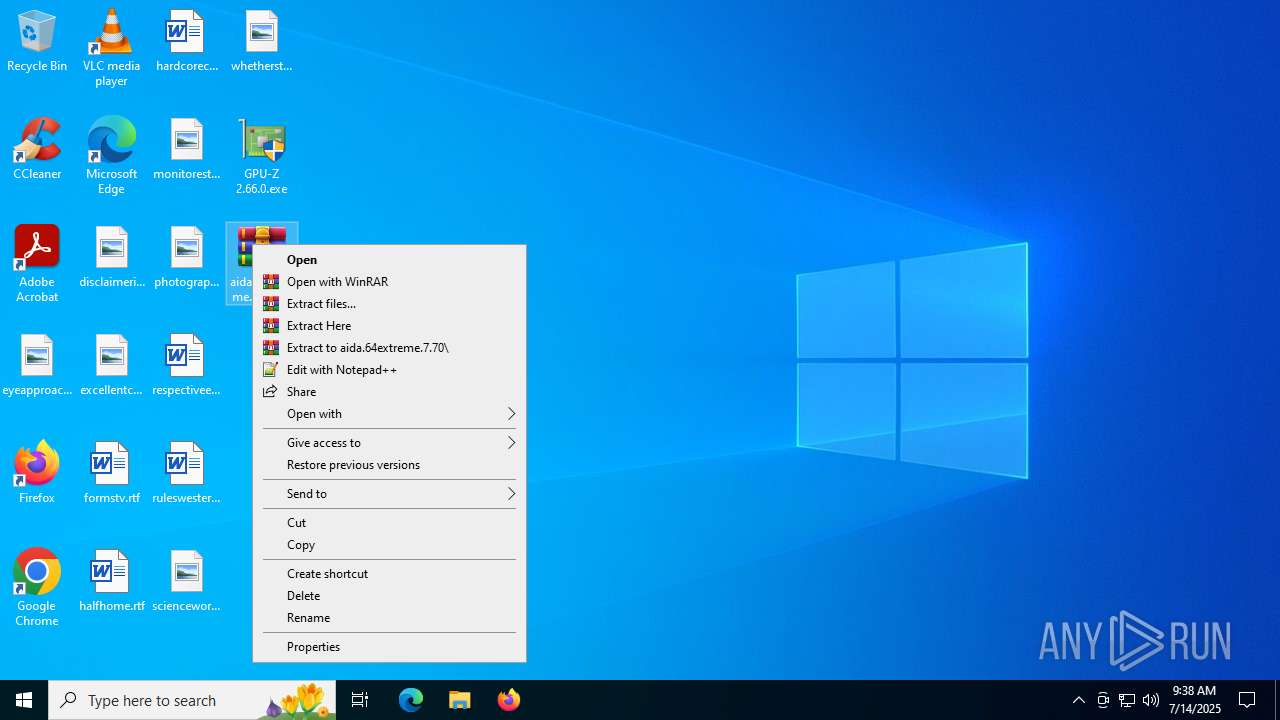The image size is (1280, 720).
Task: Select the disclaimeri... file icon
Action: [x=111, y=258]
